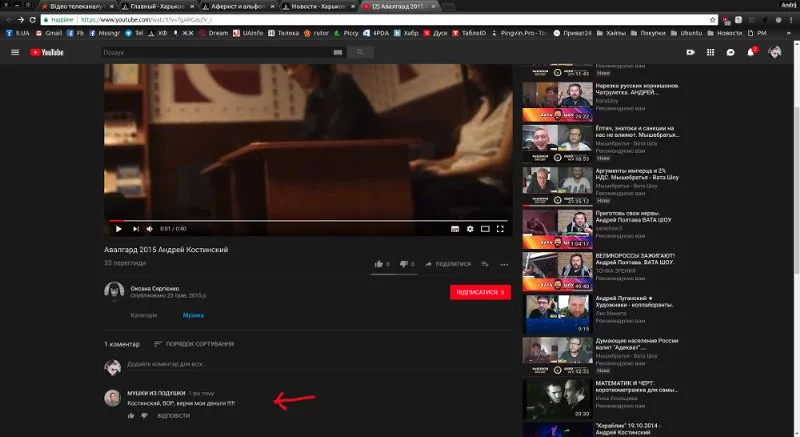Open the ТаблоID bookmark
Viewport: 800px width, 437px height.
point(469,33)
